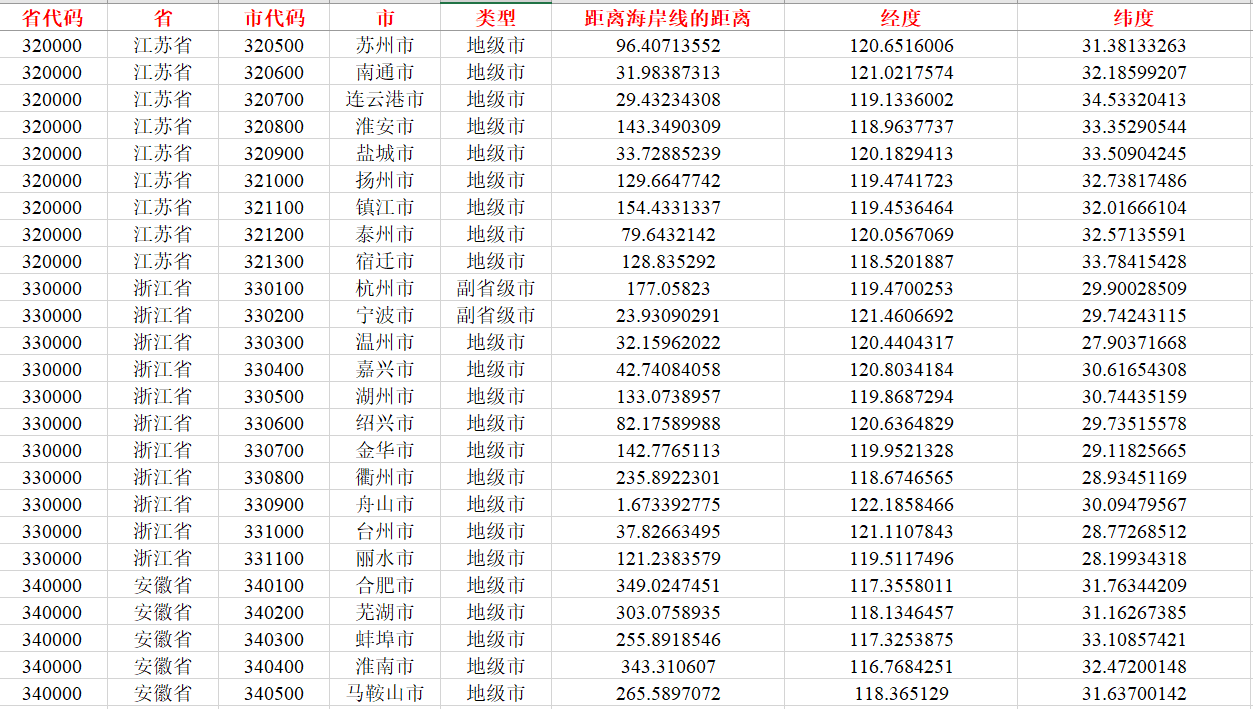Select city code cell 340100
1253x709 pixels.
click(x=274, y=585)
